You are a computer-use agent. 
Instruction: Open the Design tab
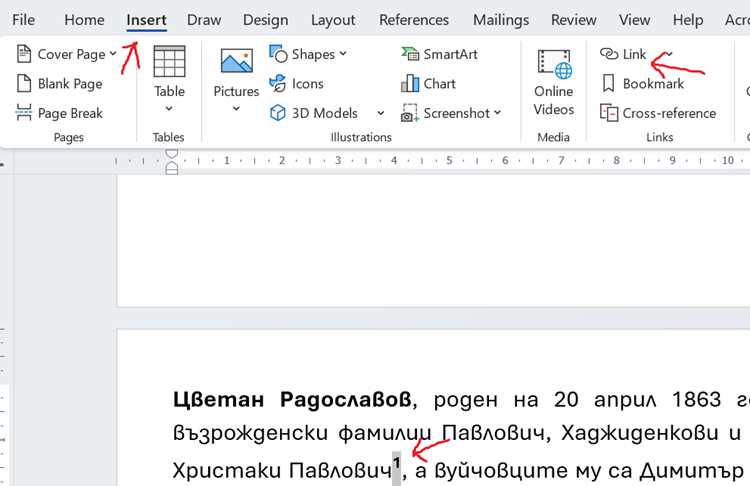coord(265,20)
